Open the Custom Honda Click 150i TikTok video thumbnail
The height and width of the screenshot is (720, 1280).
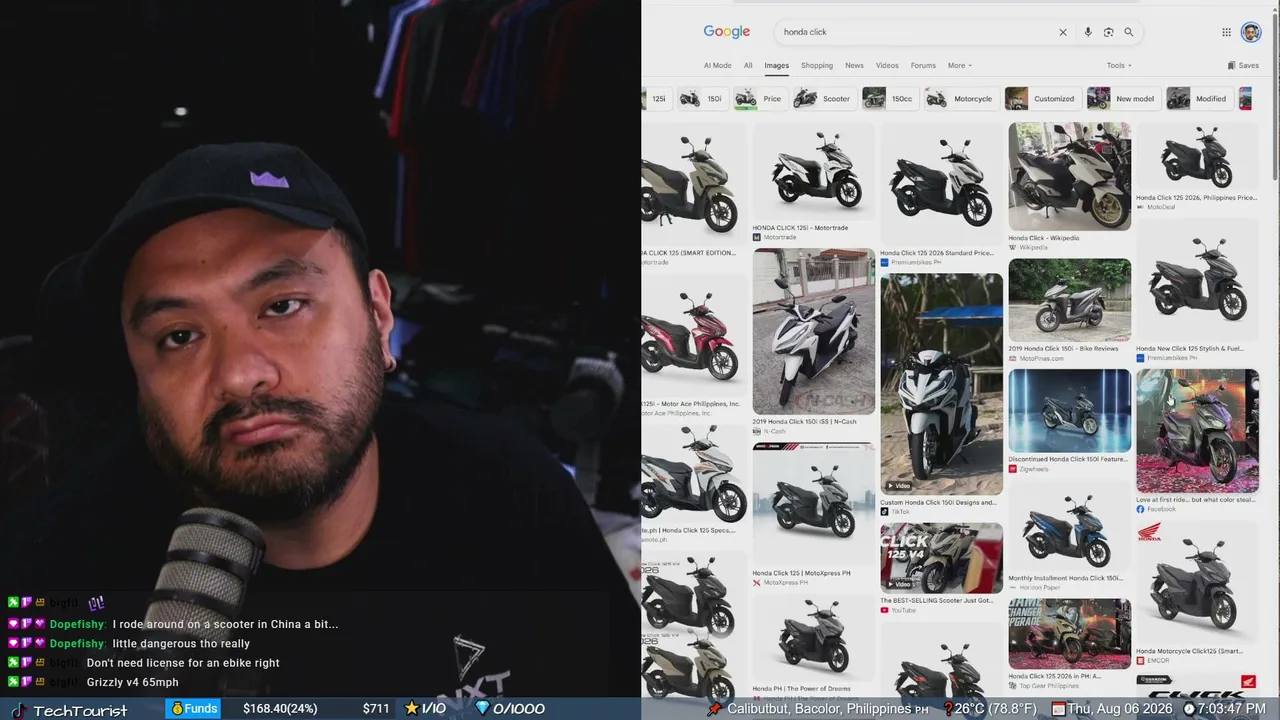point(941,384)
